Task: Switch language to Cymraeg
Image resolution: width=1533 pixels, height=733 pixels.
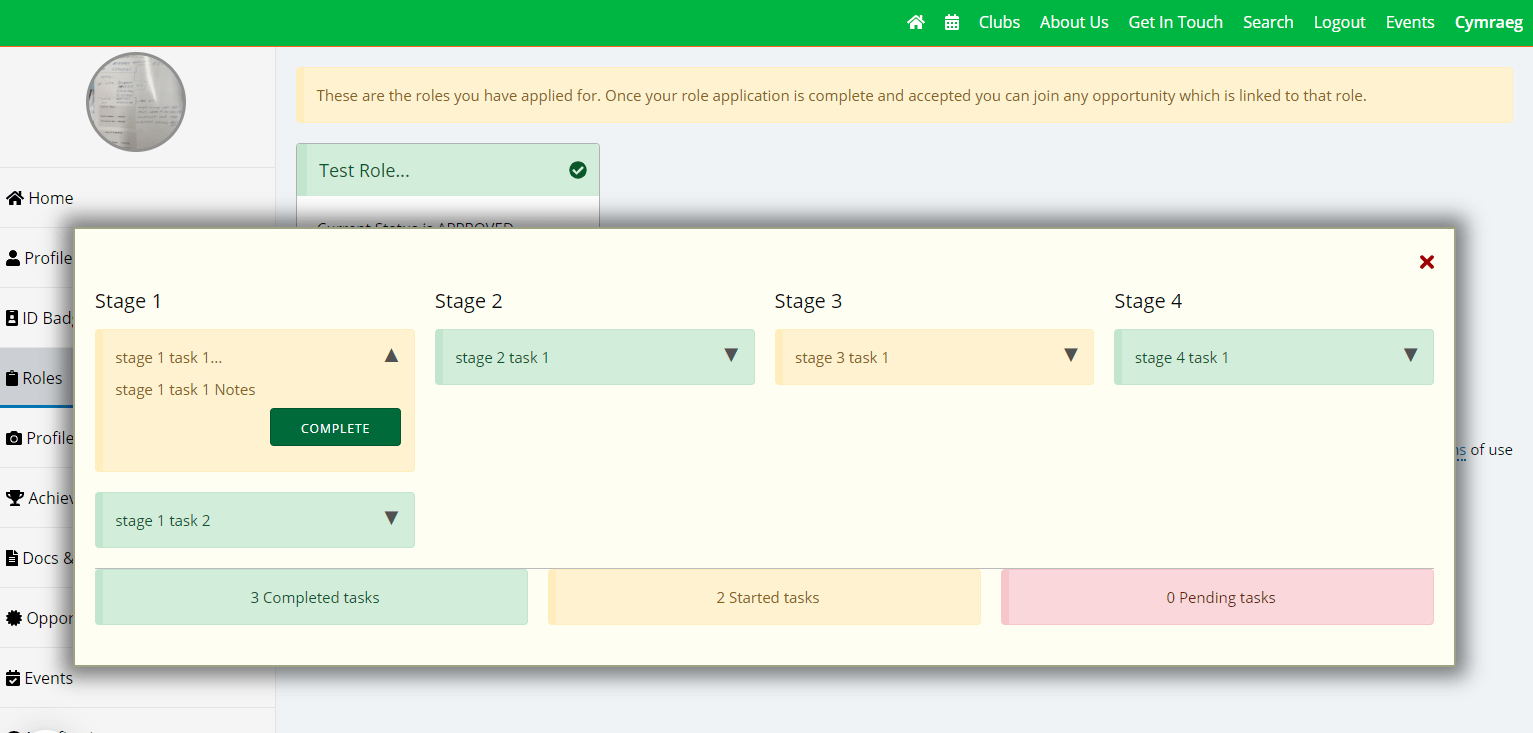Action: click(1488, 22)
